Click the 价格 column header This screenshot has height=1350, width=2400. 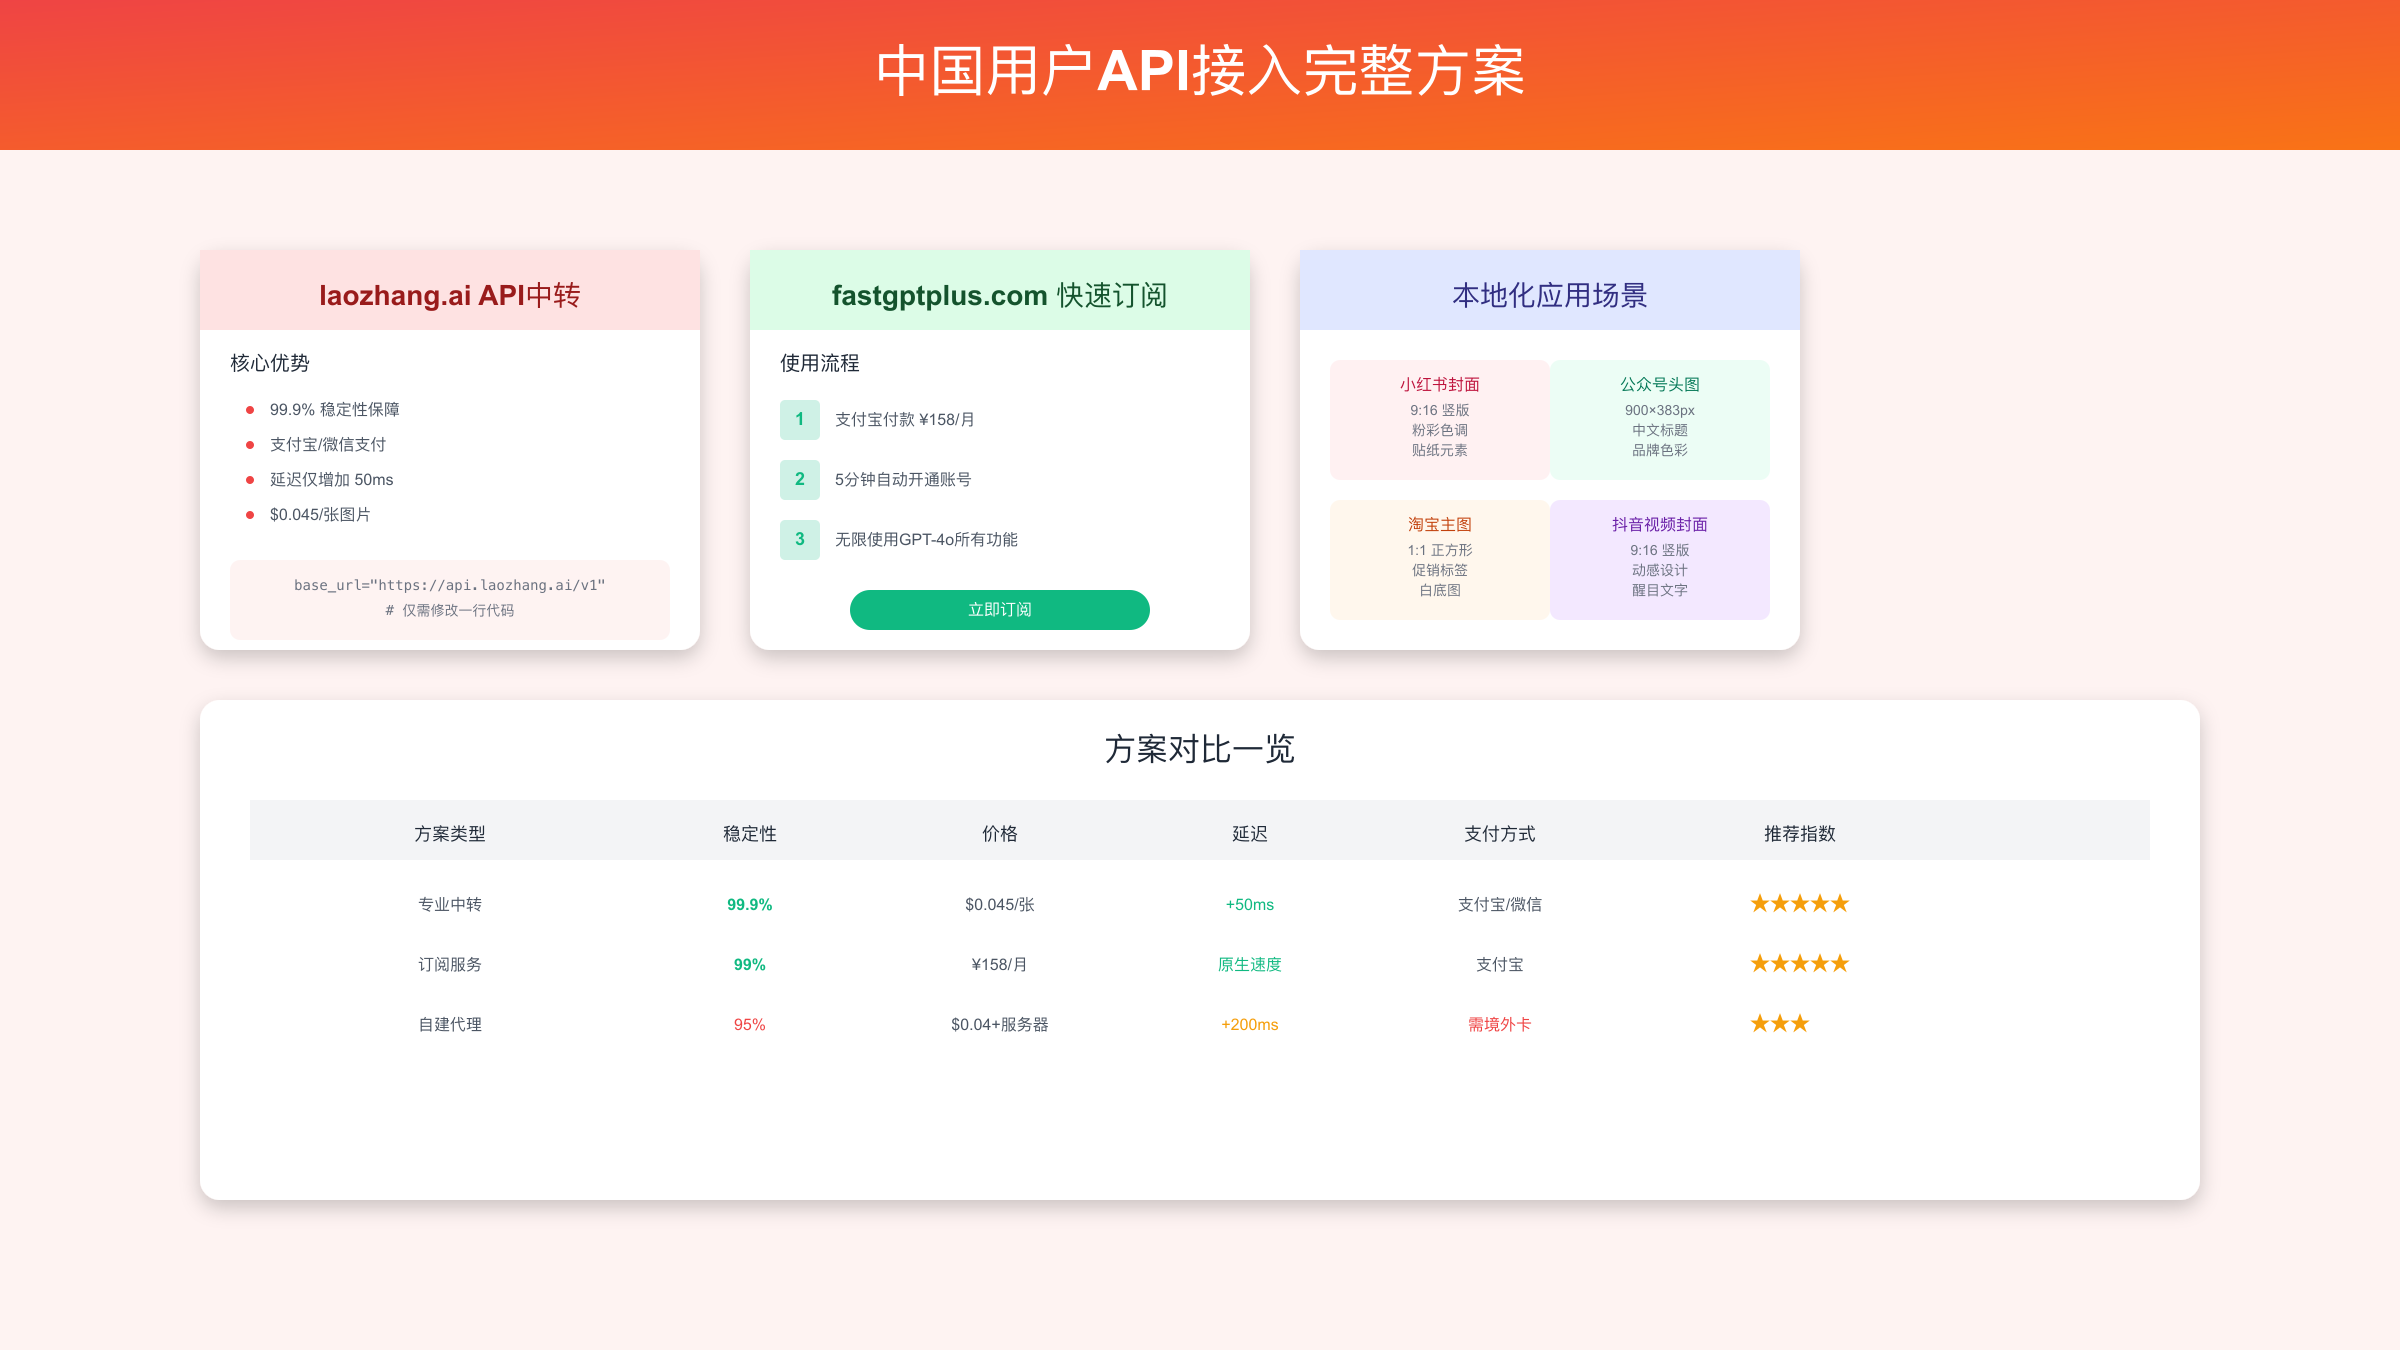pos(1000,834)
